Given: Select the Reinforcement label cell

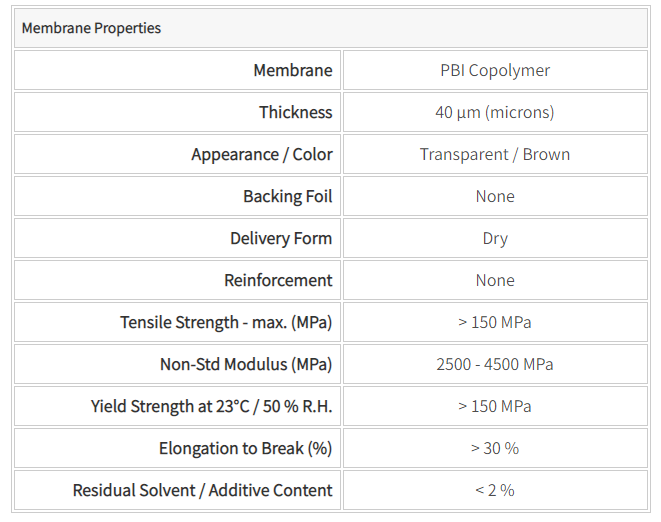Looking at the screenshot, I should [x=278, y=280].
